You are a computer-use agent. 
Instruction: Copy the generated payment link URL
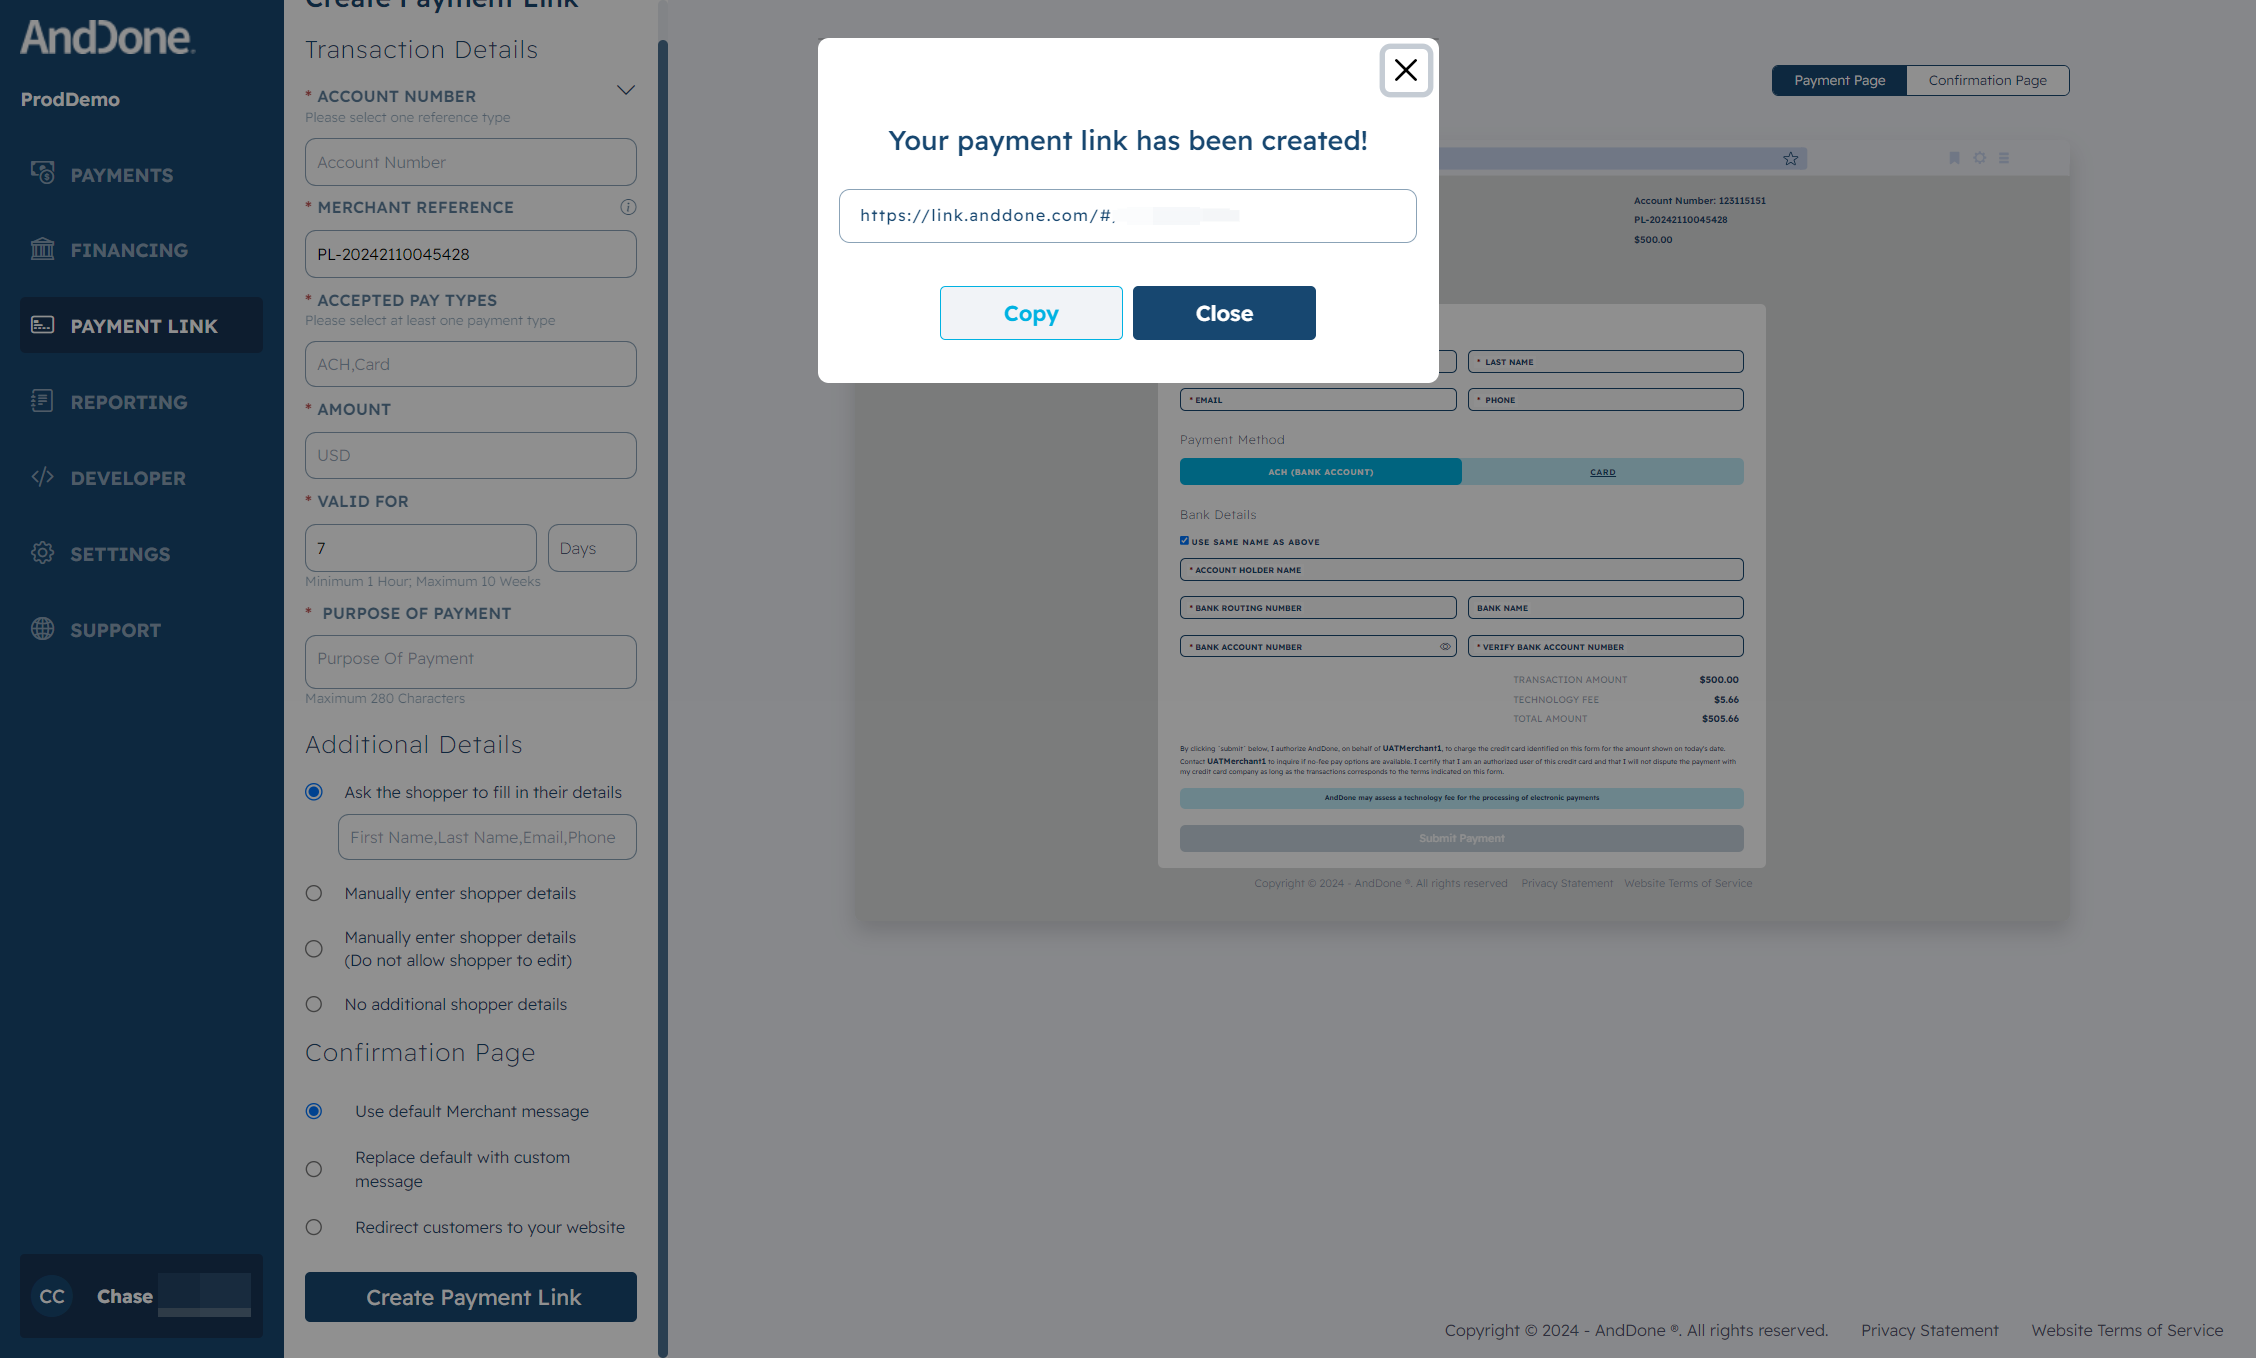(1031, 313)
